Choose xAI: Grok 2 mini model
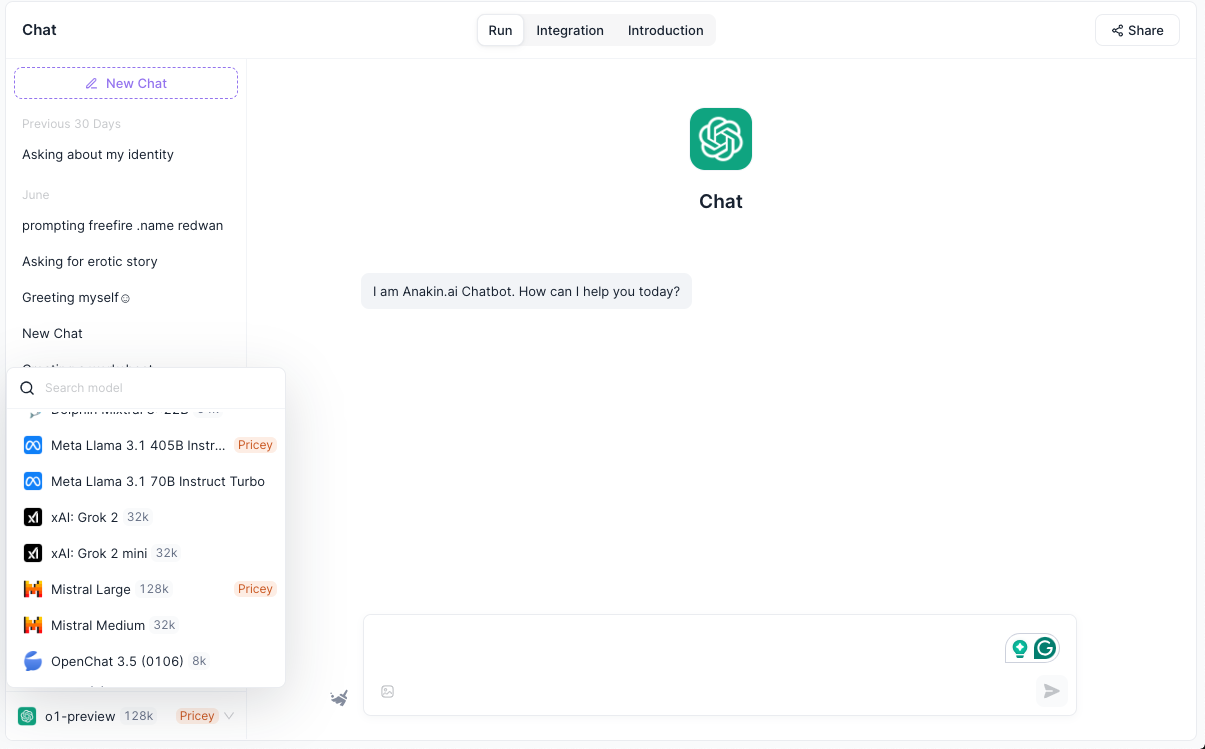Image resolution: width=1205 pixels, height=749 pixels. pos(146,553)
